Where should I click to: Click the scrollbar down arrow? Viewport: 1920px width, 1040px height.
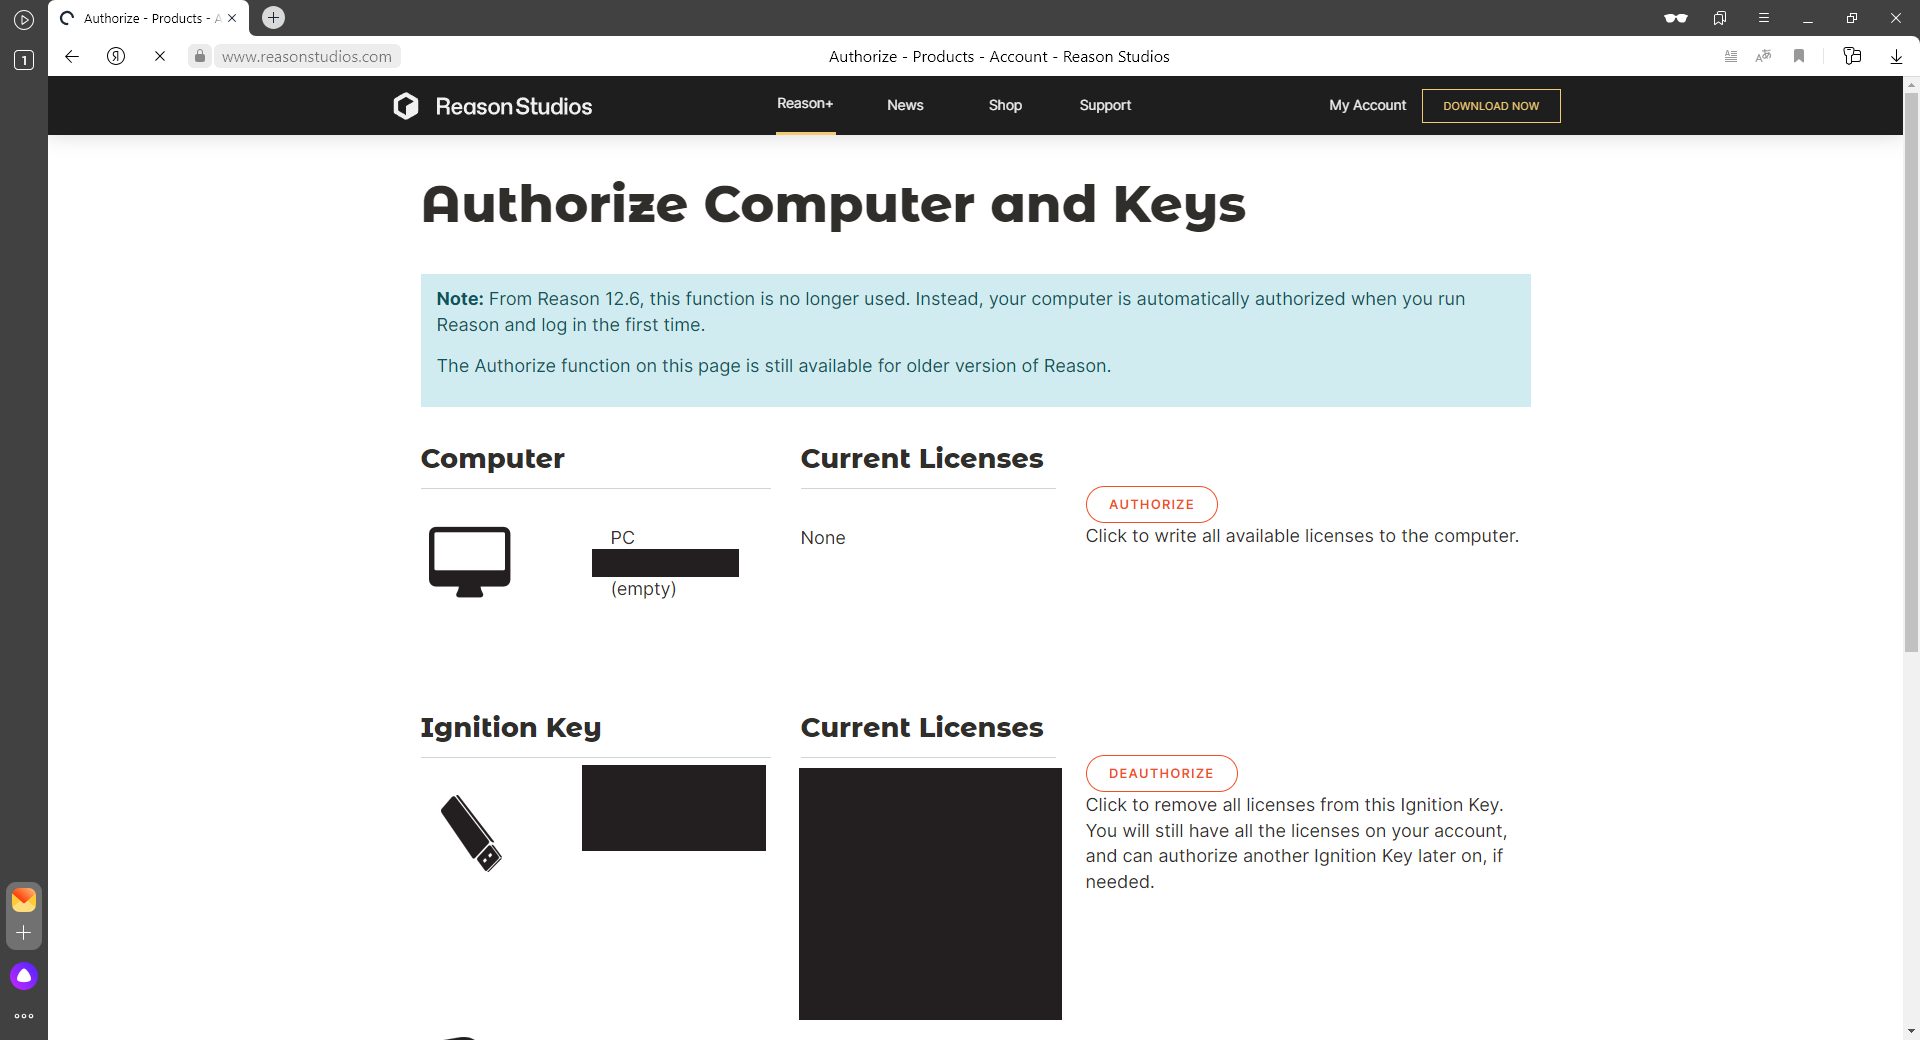click(1911, 1031)
